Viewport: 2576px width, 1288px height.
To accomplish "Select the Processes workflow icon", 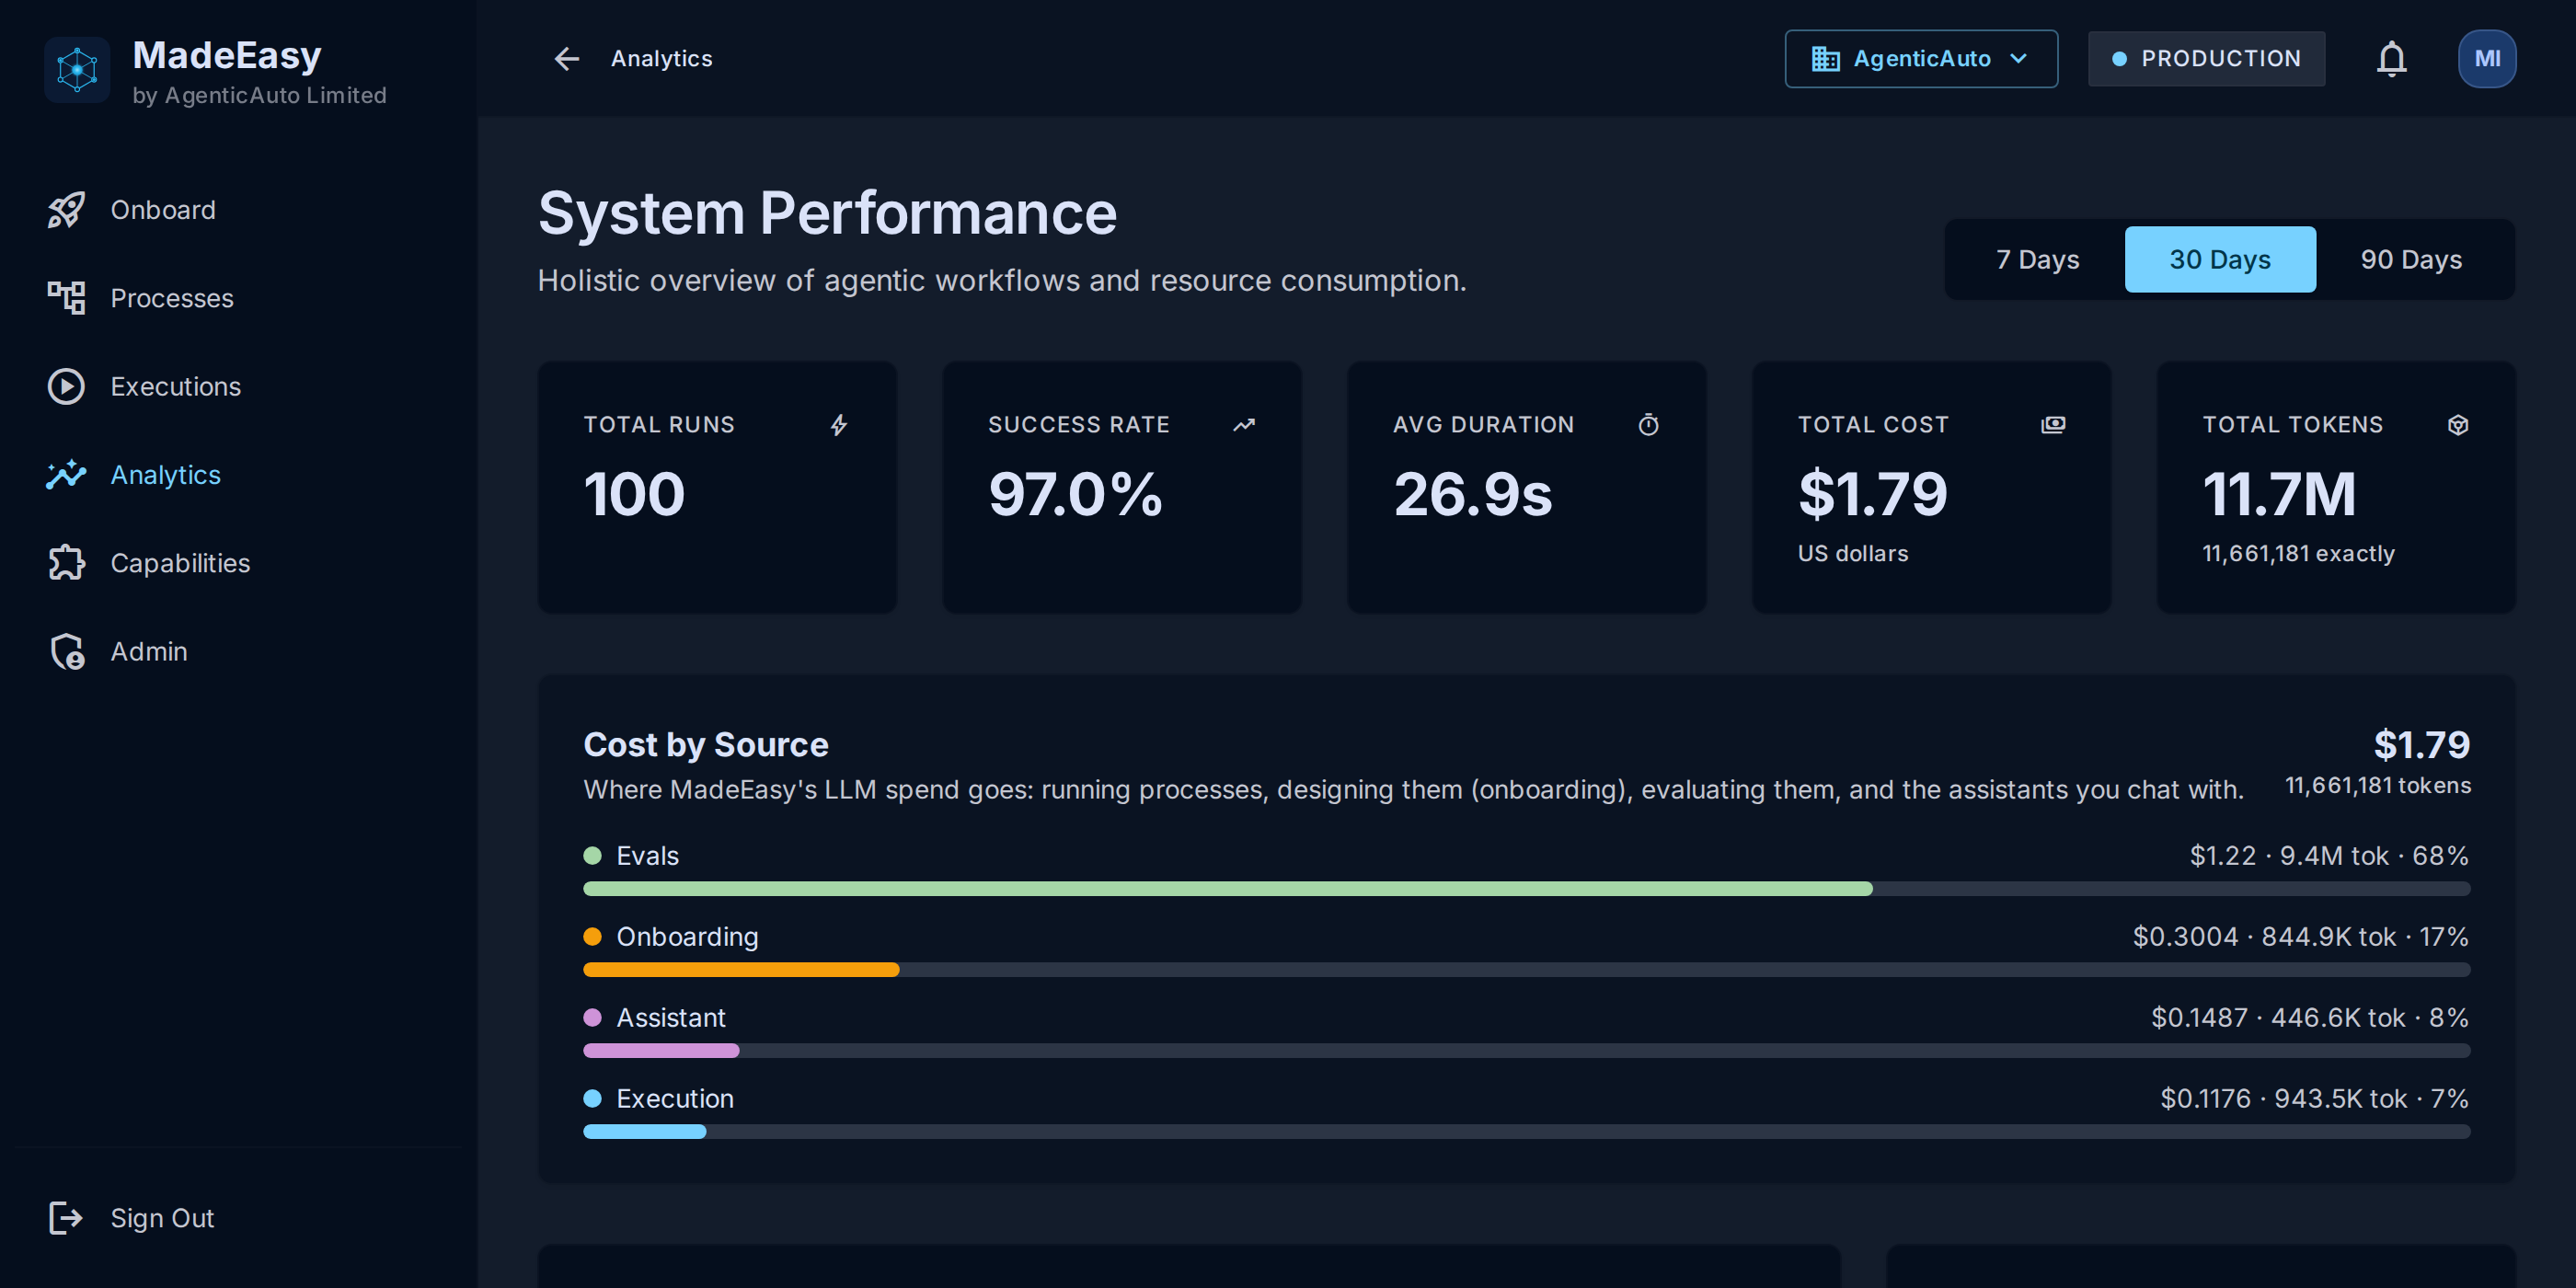I will [66, 298].
